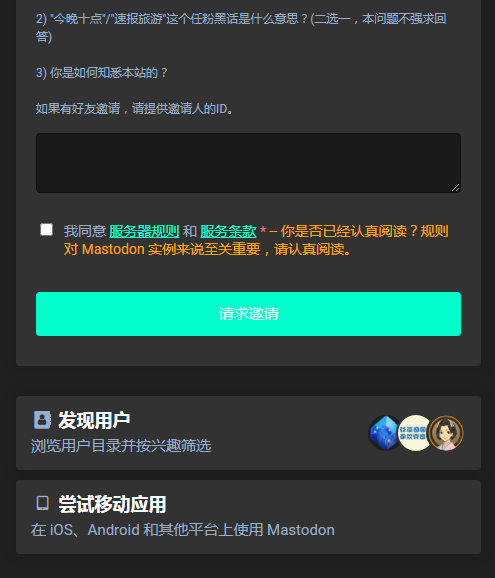Click question 2 今晚十点 text
This screenshot has height=578, width=495.
241,27
